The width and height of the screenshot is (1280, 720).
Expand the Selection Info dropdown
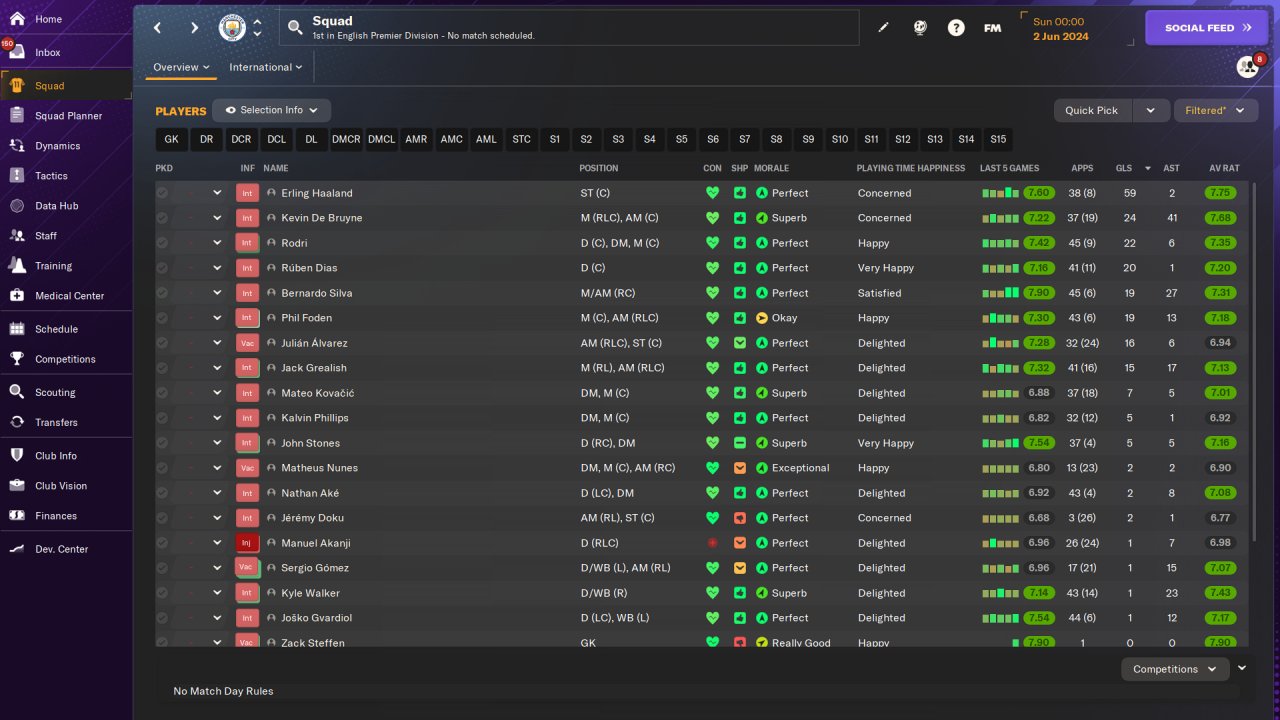point(272,110)
